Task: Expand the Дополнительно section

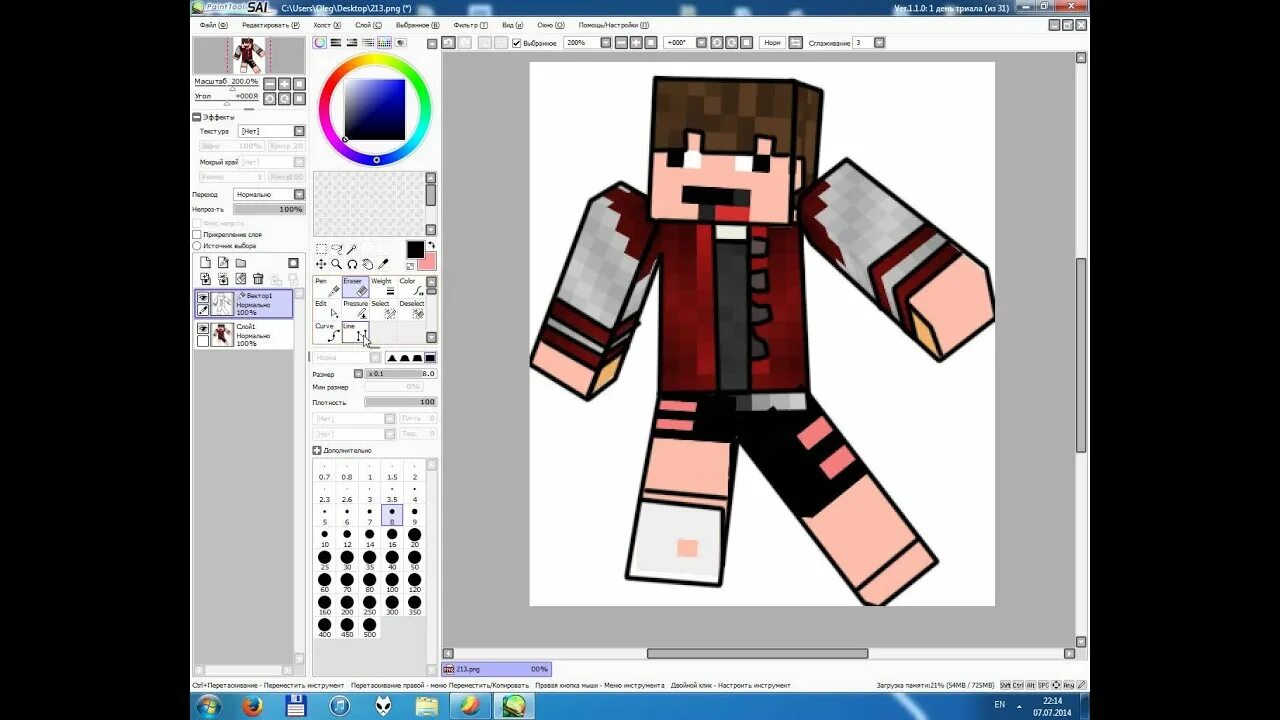Action: [x=317, y=451]
